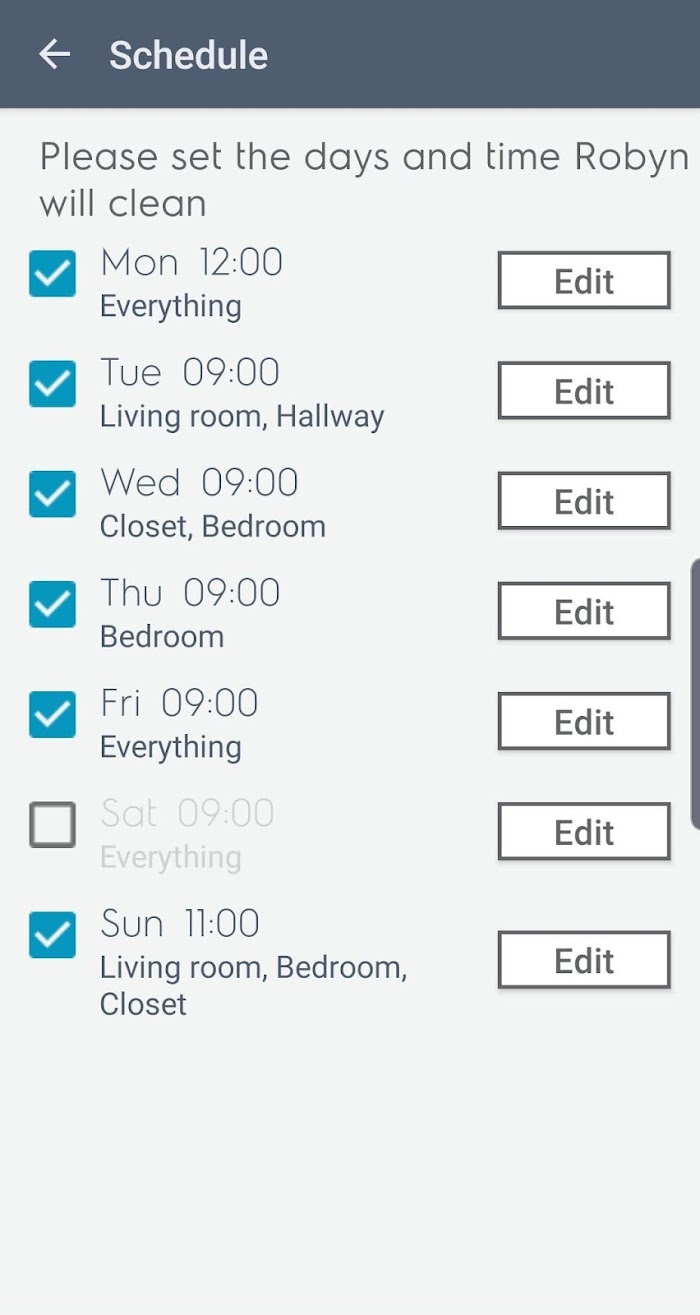Uncheck the Sunday cleaning checkbox
The height and width of the screenshot is (1315, 700).
click(x=52, y=935)
